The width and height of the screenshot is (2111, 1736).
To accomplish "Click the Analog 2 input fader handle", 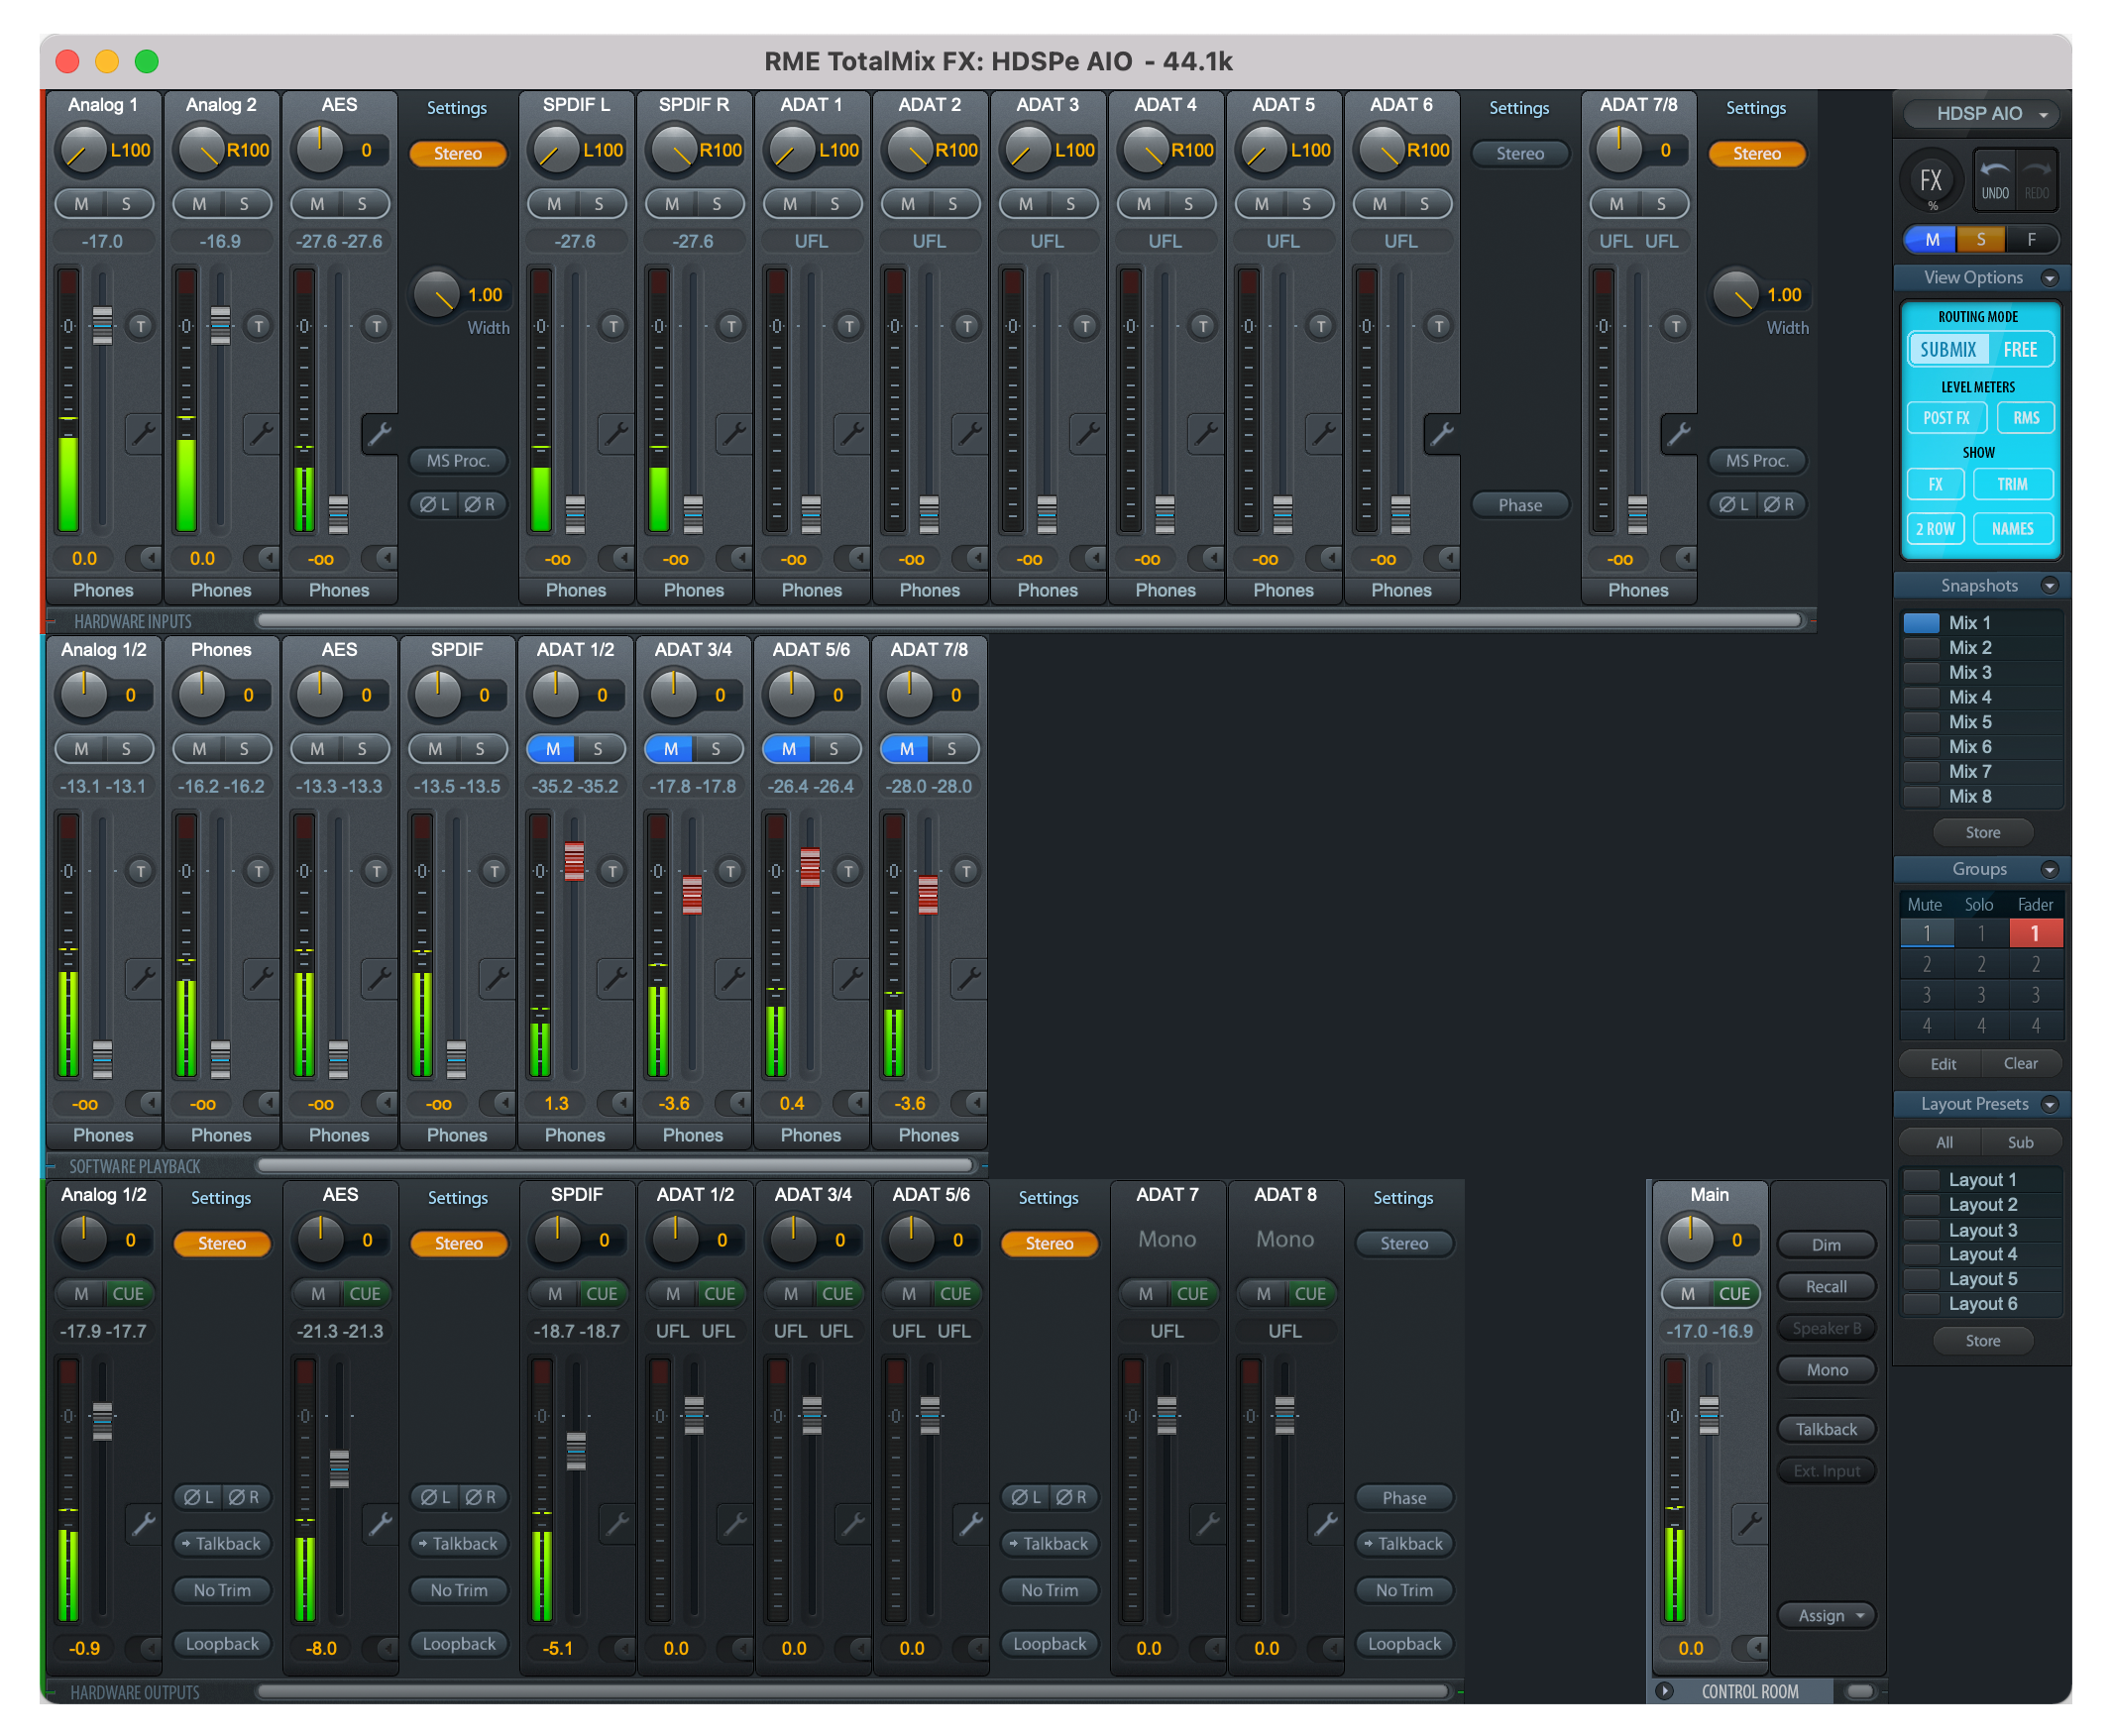I will tap(221, 326).
